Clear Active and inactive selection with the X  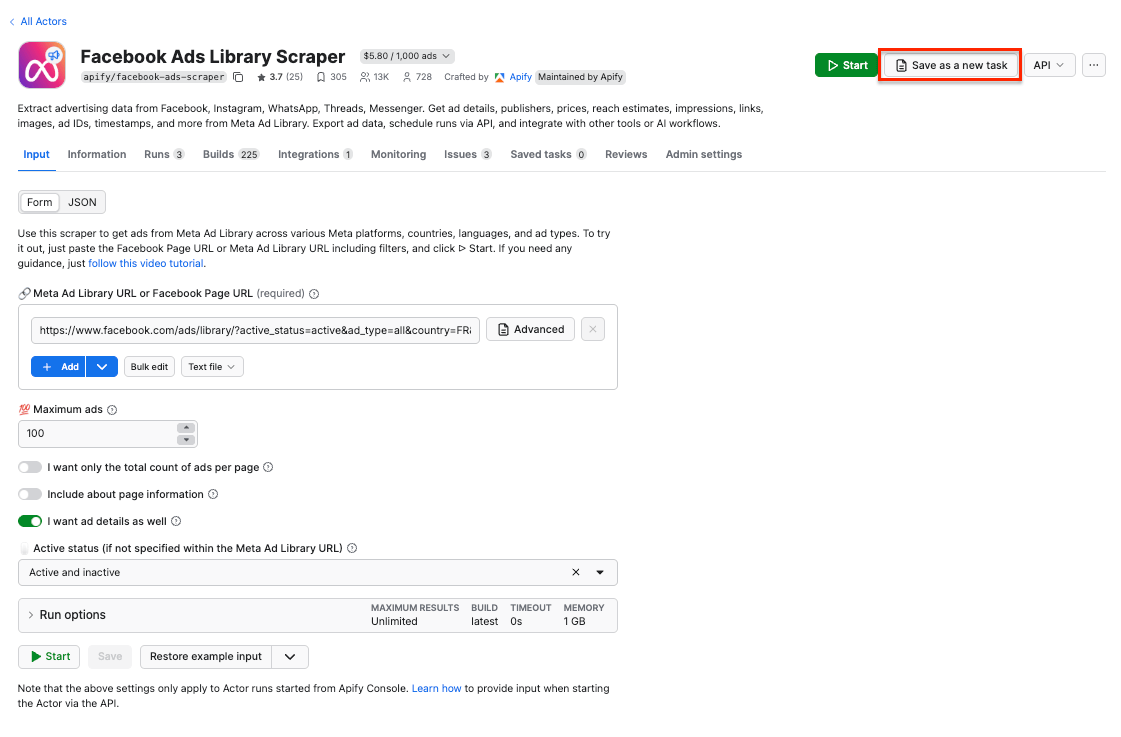coord(576,572)
